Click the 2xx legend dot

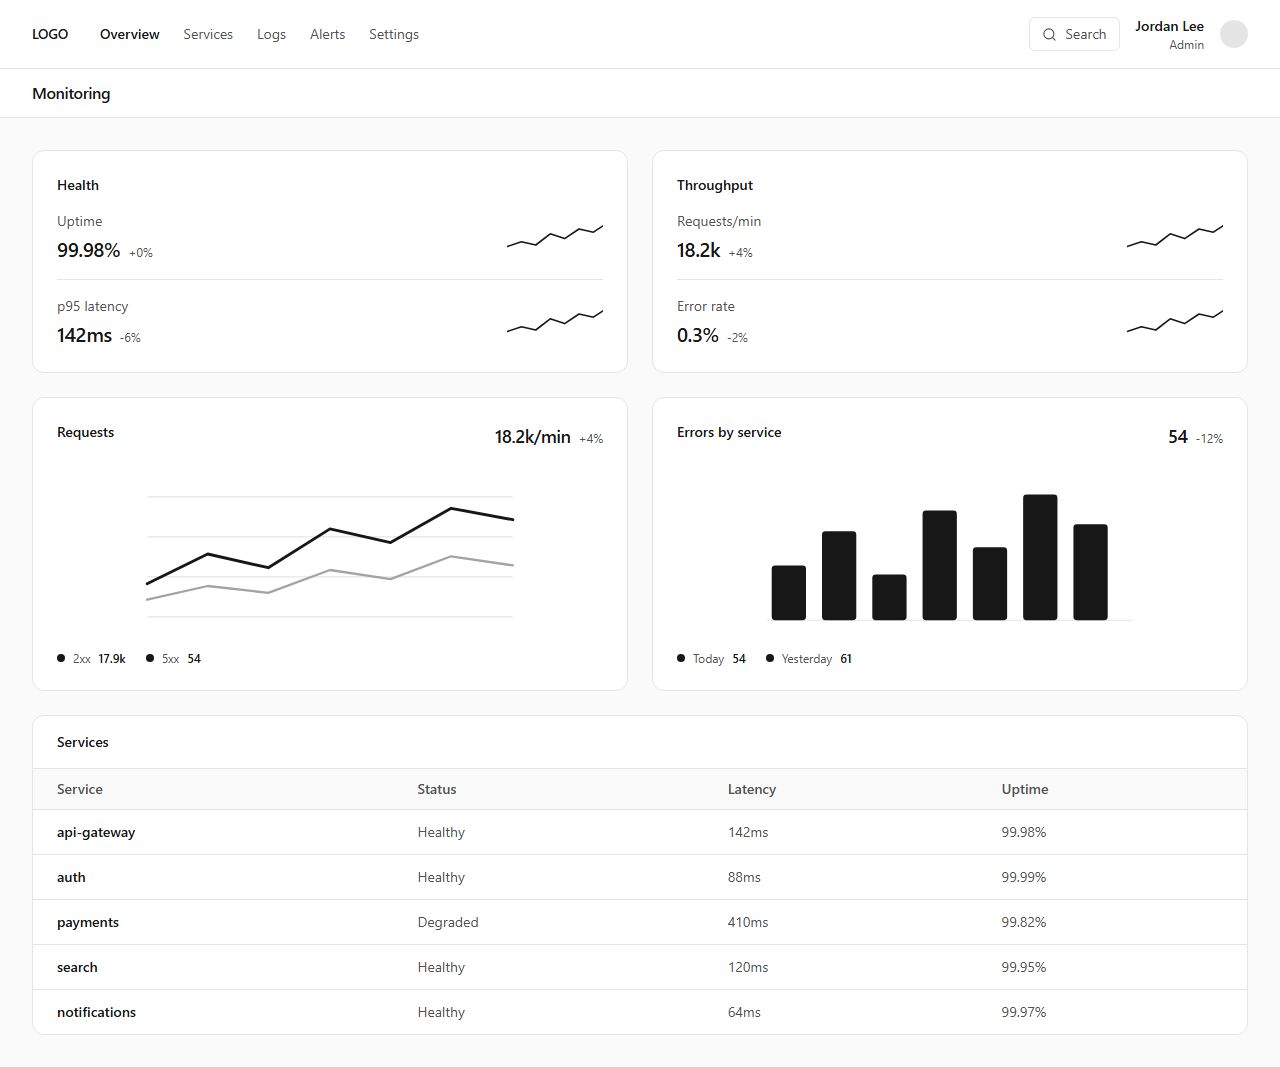pyautogui.click(x=61, y=658)
